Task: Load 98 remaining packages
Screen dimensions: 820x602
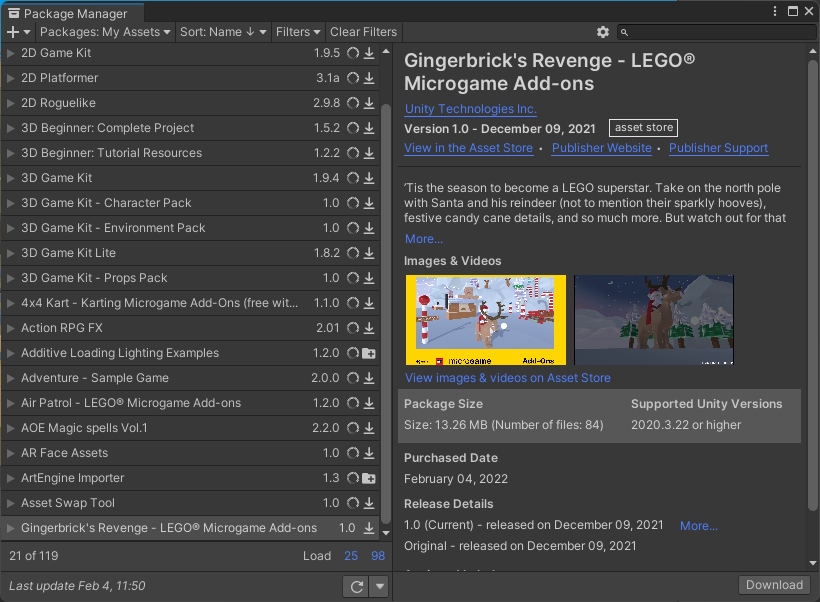Action: [378, 556]
